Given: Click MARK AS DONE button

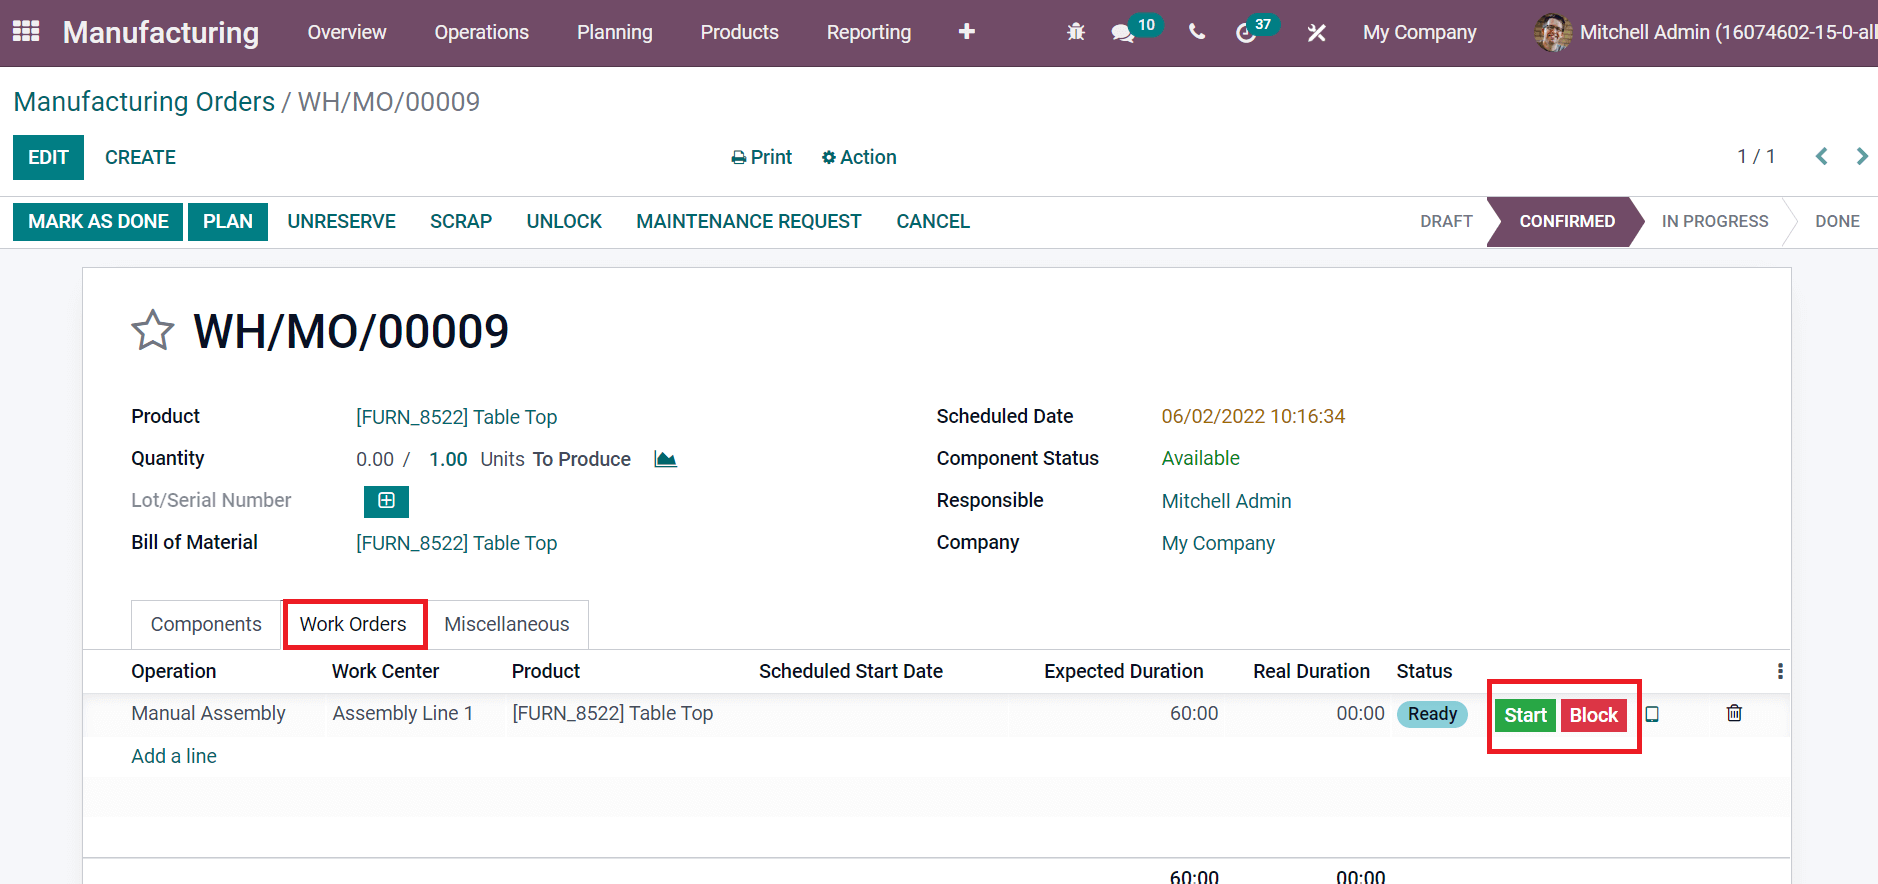Looking at the screenshot, I should pyautogui.click(x=98, y=221).
